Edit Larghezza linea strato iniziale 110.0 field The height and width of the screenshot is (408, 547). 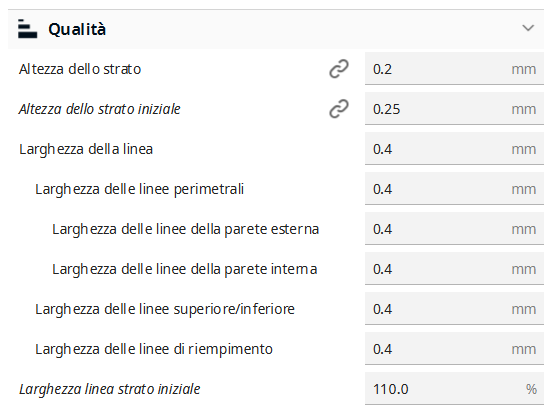pos(454,389)
